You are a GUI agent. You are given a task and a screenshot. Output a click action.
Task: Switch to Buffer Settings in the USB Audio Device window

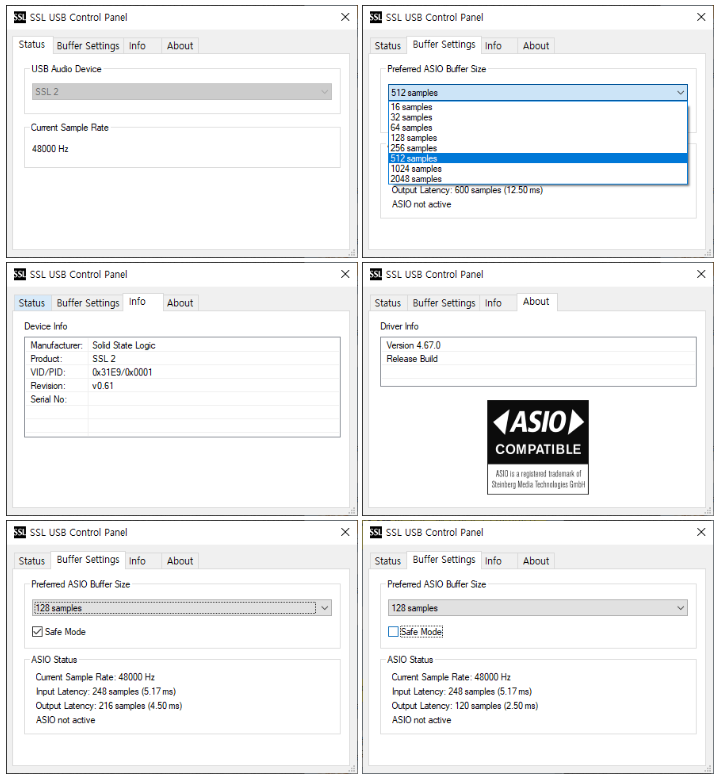pyautogui.click(x=88, y=46)
